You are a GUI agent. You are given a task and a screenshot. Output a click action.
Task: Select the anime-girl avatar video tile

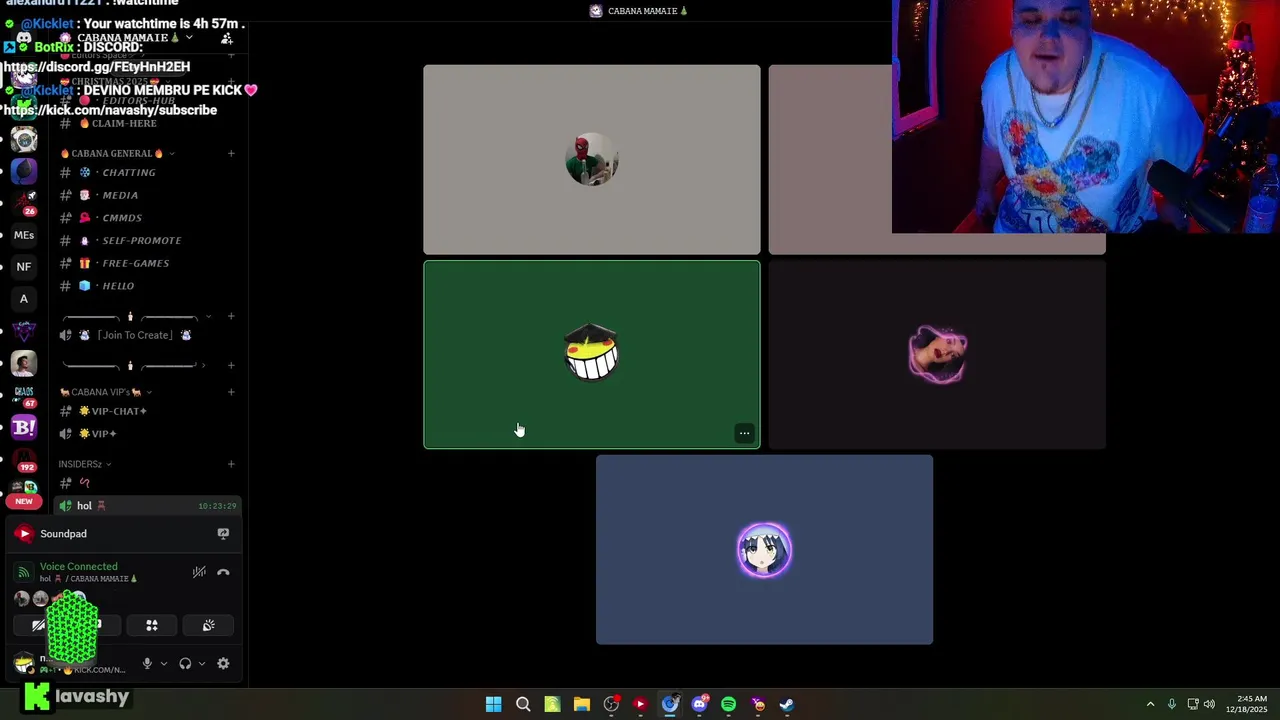click(764, 550)
